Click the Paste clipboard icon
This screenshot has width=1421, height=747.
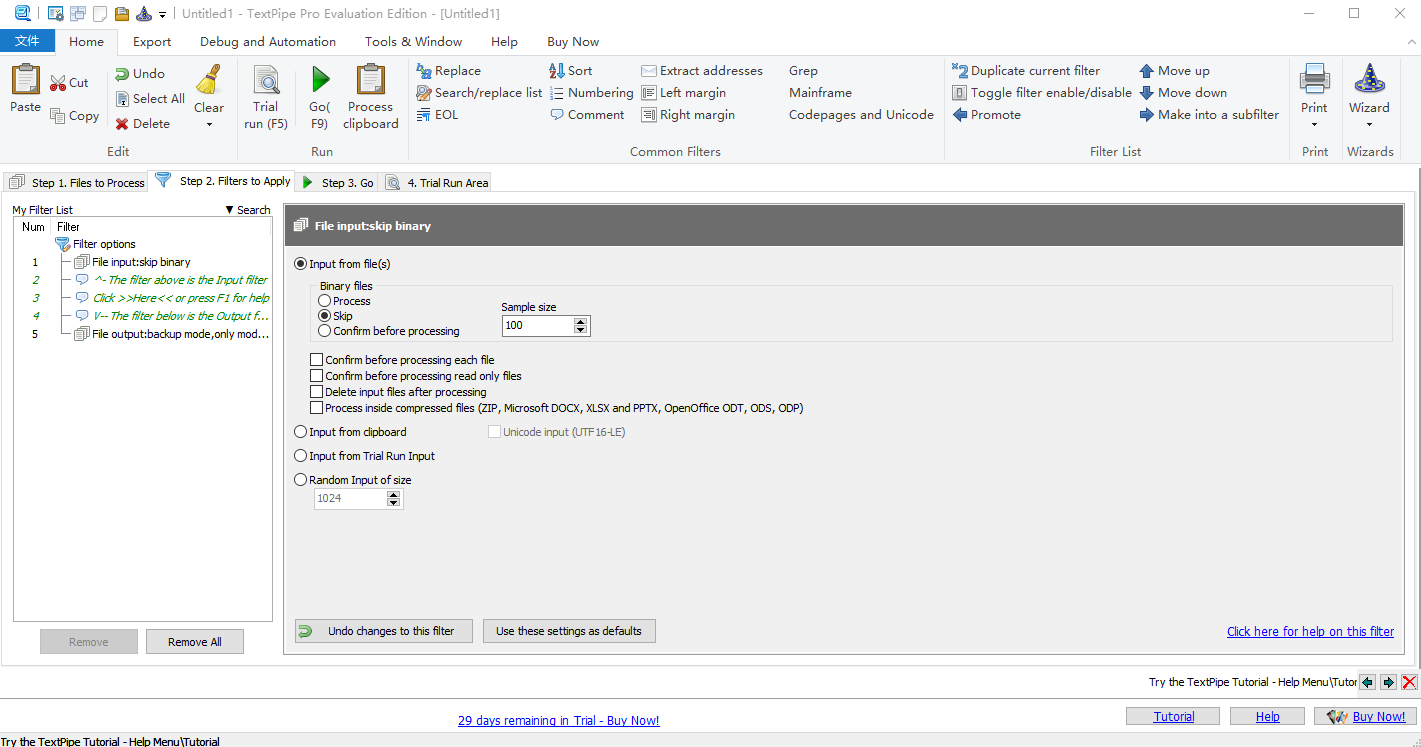[26, 80]
